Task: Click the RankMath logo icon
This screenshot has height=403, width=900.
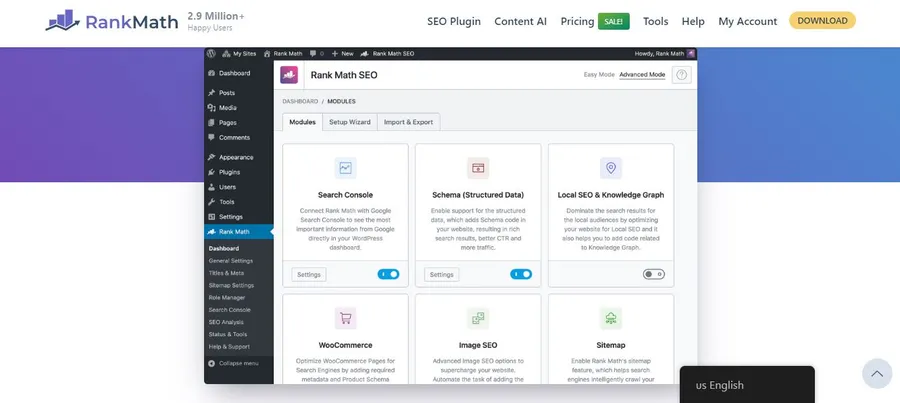Action: click(63, 21)
